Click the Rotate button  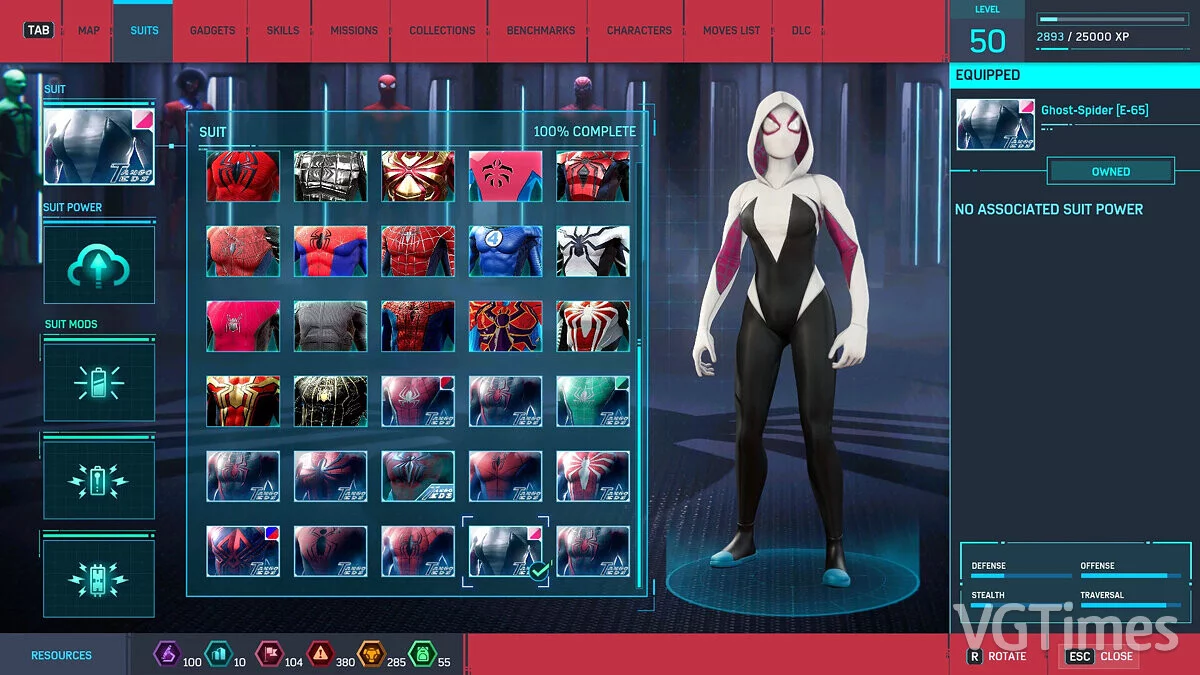997,656
